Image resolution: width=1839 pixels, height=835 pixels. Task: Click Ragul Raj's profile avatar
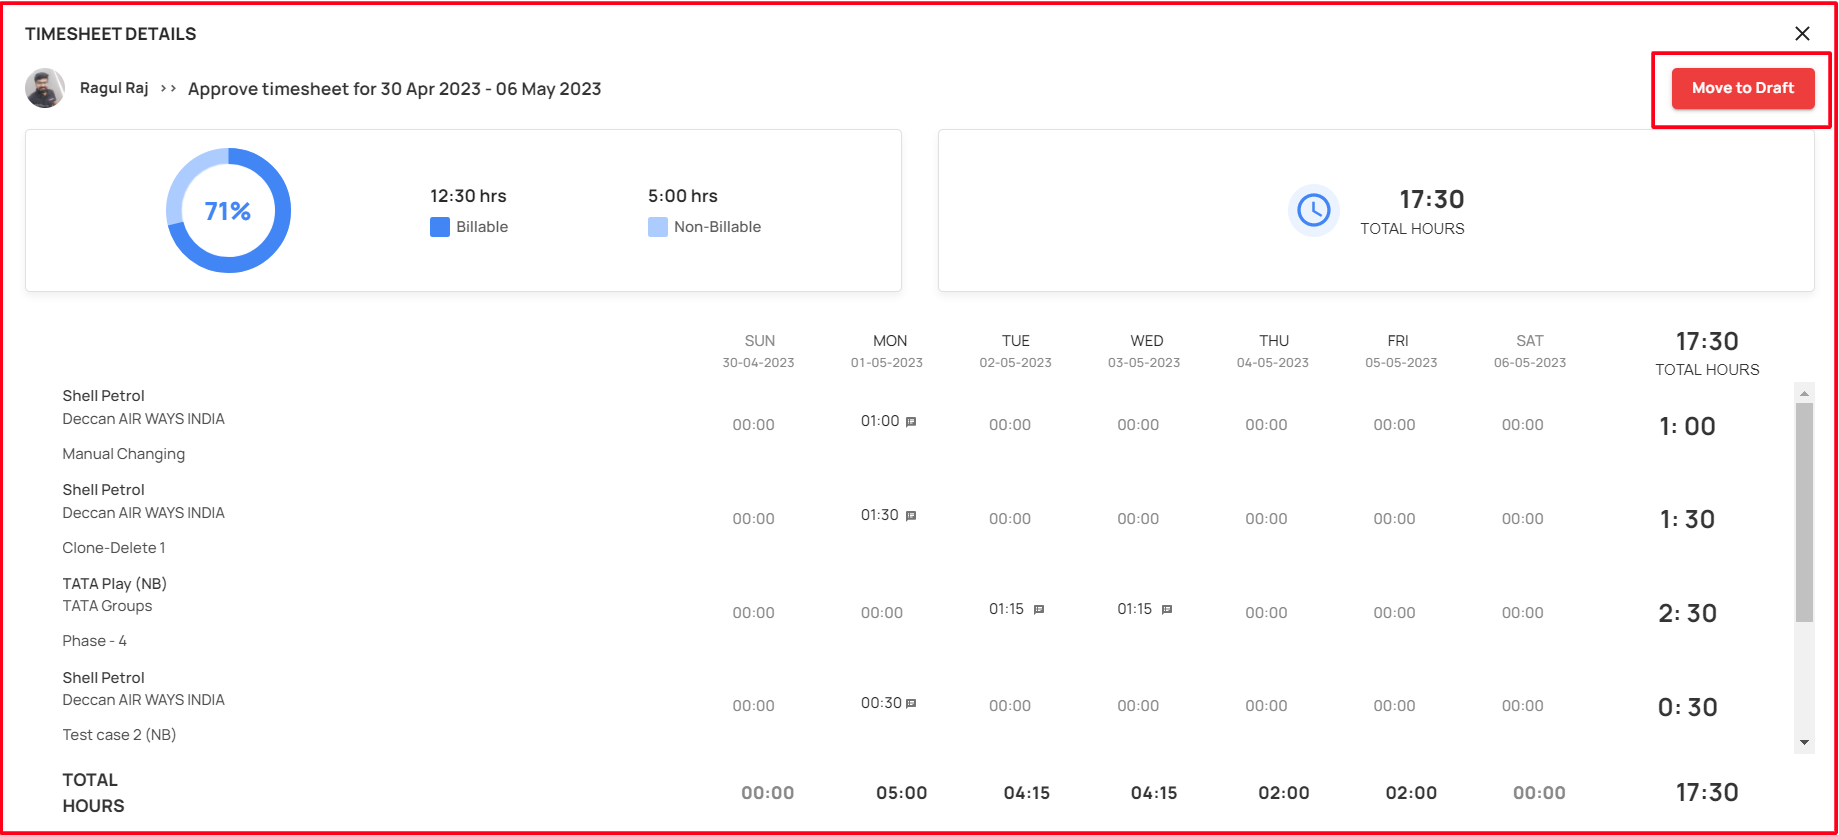tap(45, 88)
